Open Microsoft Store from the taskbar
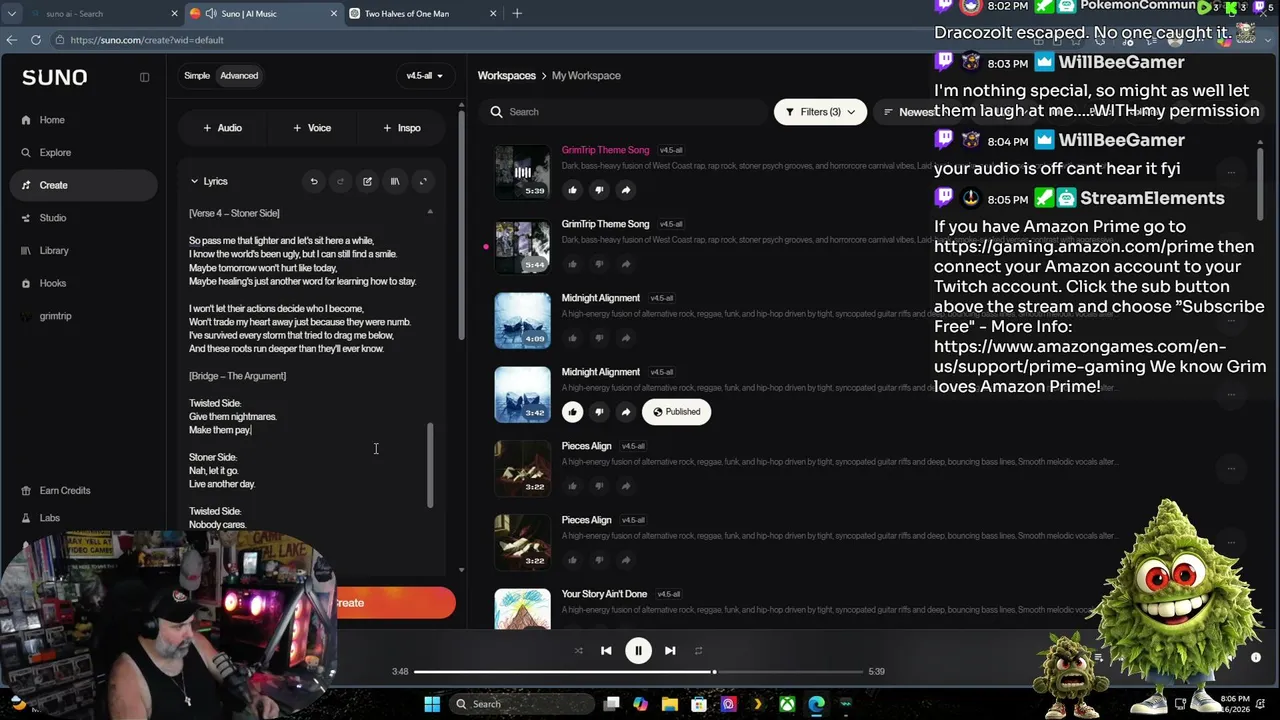Image resolution: width=1280 pixels, height=720 pixels. [699, 704]
